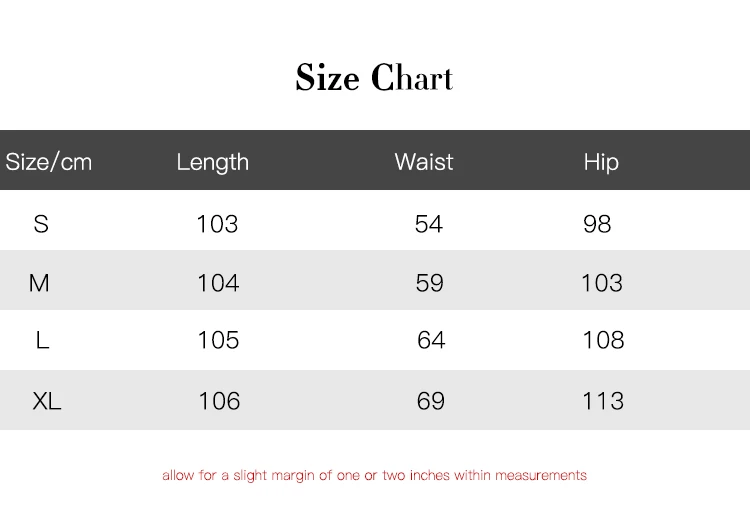Select length value 104 in the M row
750x517 pixels.
coord(218,284)
